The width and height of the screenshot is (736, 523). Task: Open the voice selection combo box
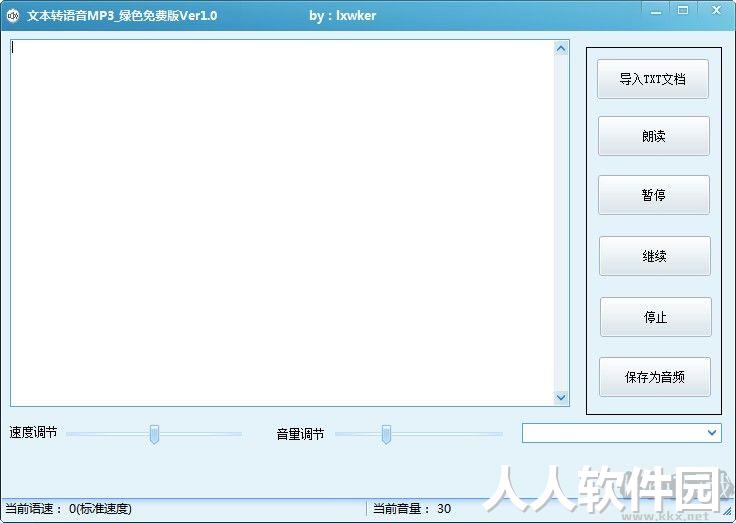[621, 433]
